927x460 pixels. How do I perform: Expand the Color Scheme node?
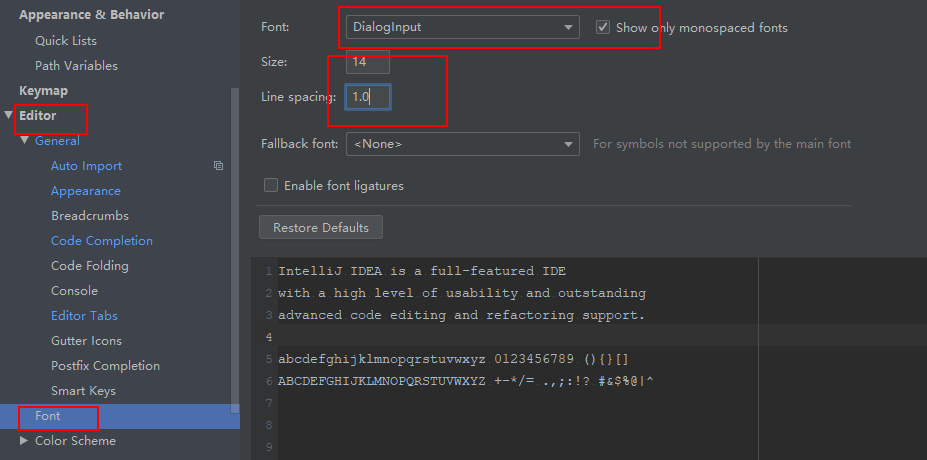coord(24,440)
